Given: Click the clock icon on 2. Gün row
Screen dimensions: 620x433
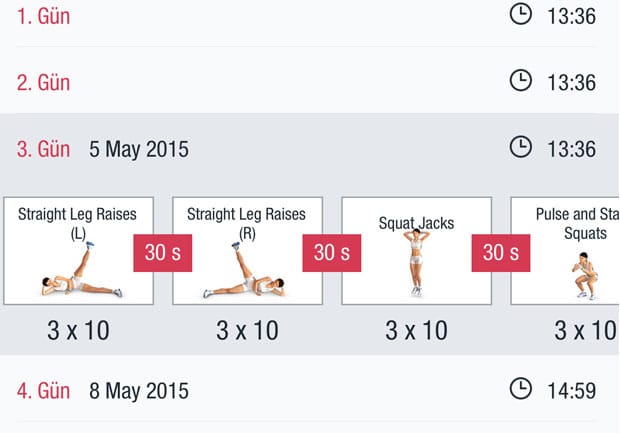Looking at the screenshot, I should 520,81.
